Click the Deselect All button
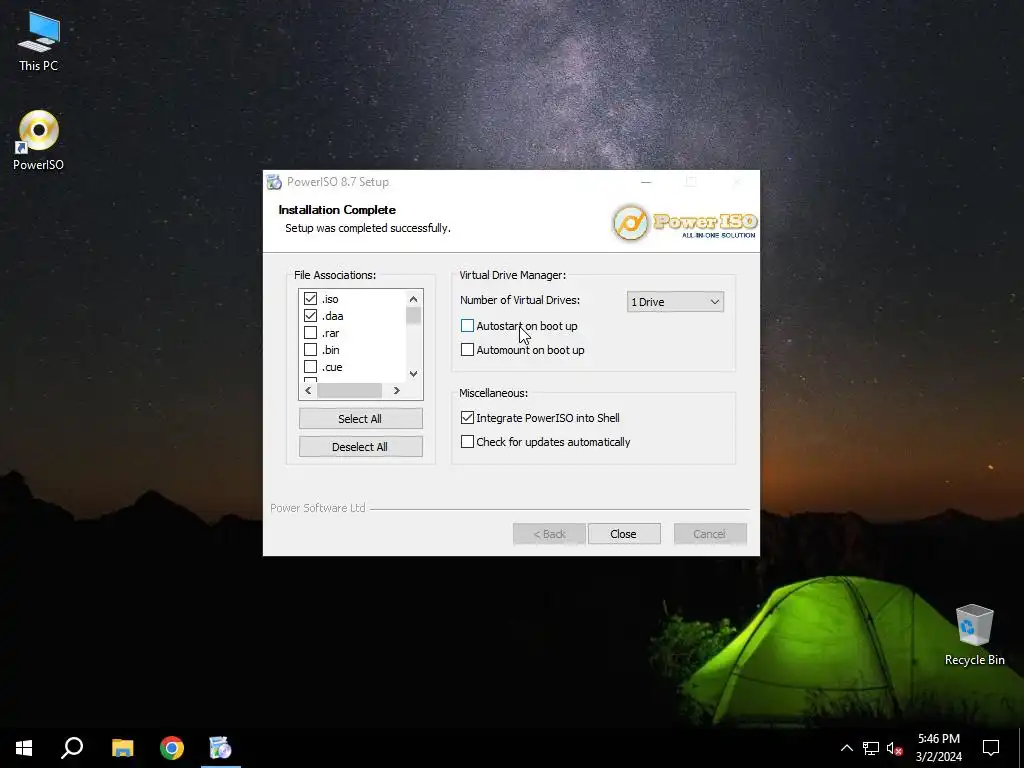This screenshot has height=768, width=1024. [x=360, y=447]
